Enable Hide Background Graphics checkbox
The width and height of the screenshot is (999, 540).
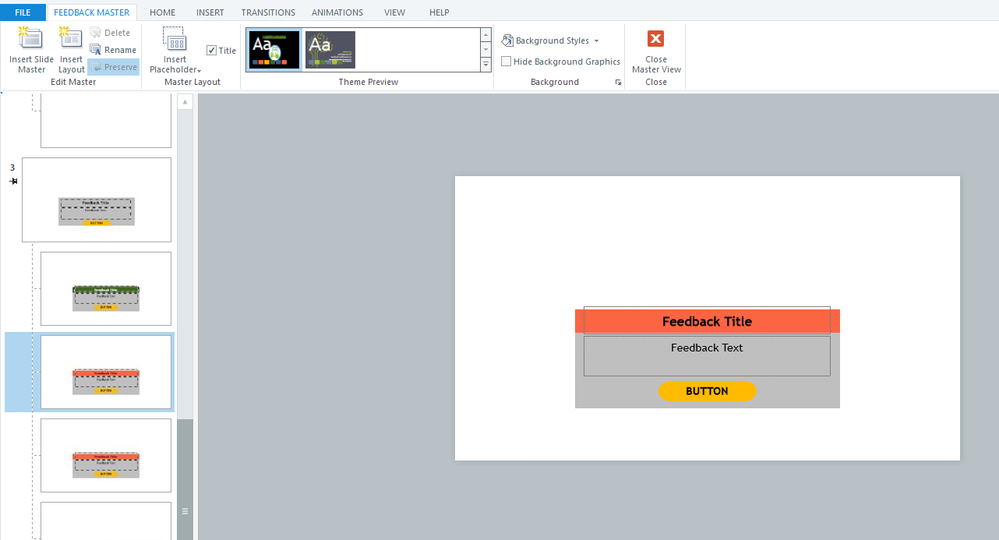pyautogui.click(x=506, y=62)
